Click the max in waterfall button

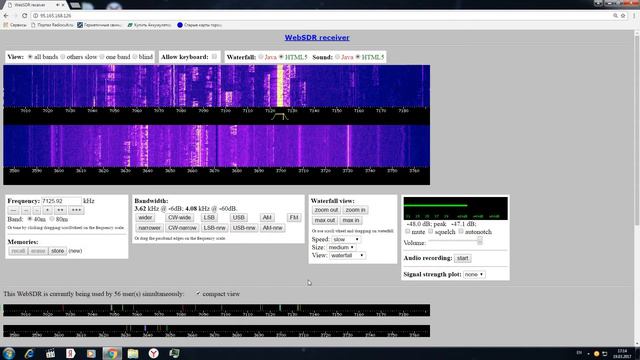pyautogui.click(x=351, y=220)
